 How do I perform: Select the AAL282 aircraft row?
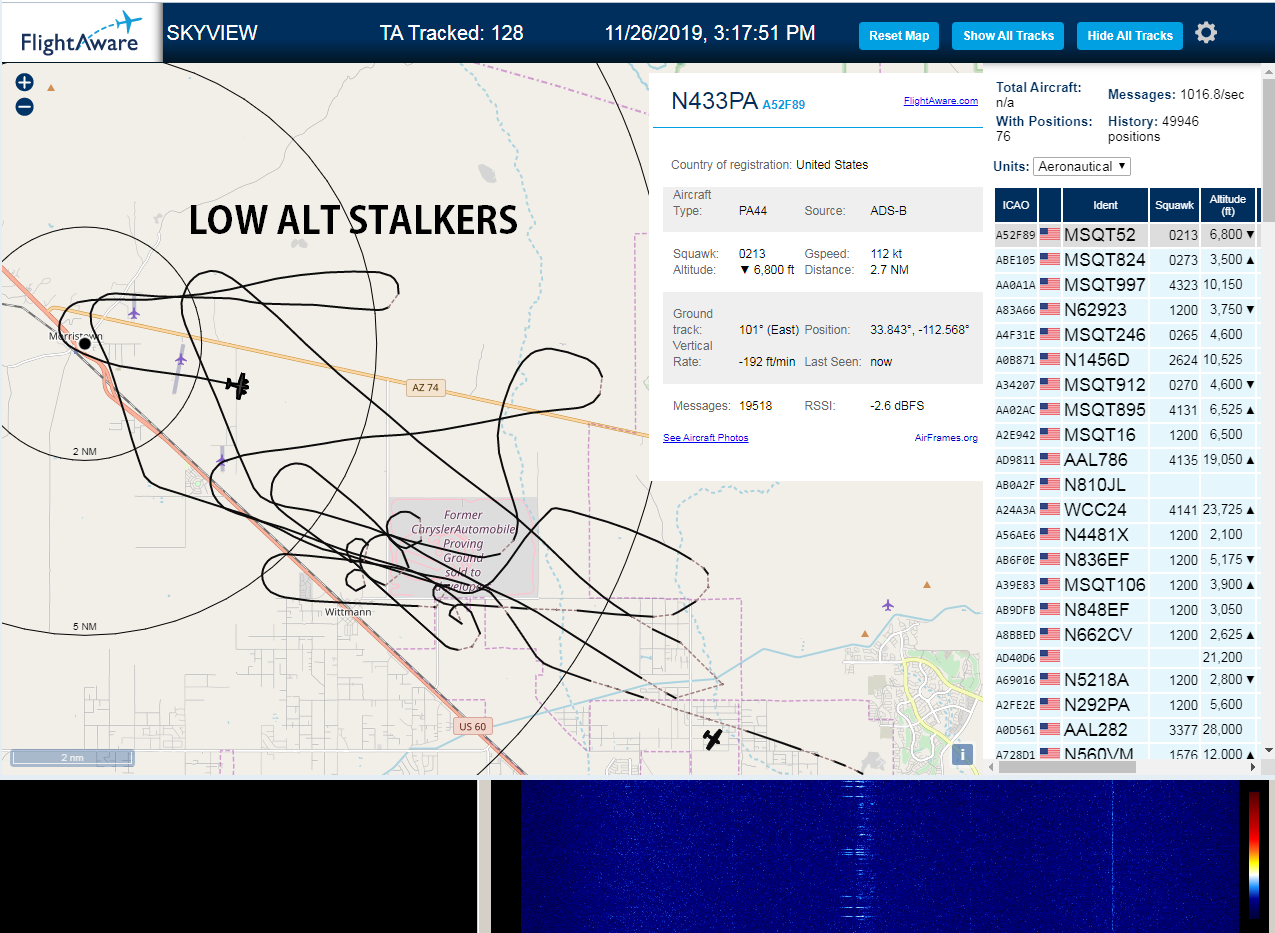coord(1125,730)
